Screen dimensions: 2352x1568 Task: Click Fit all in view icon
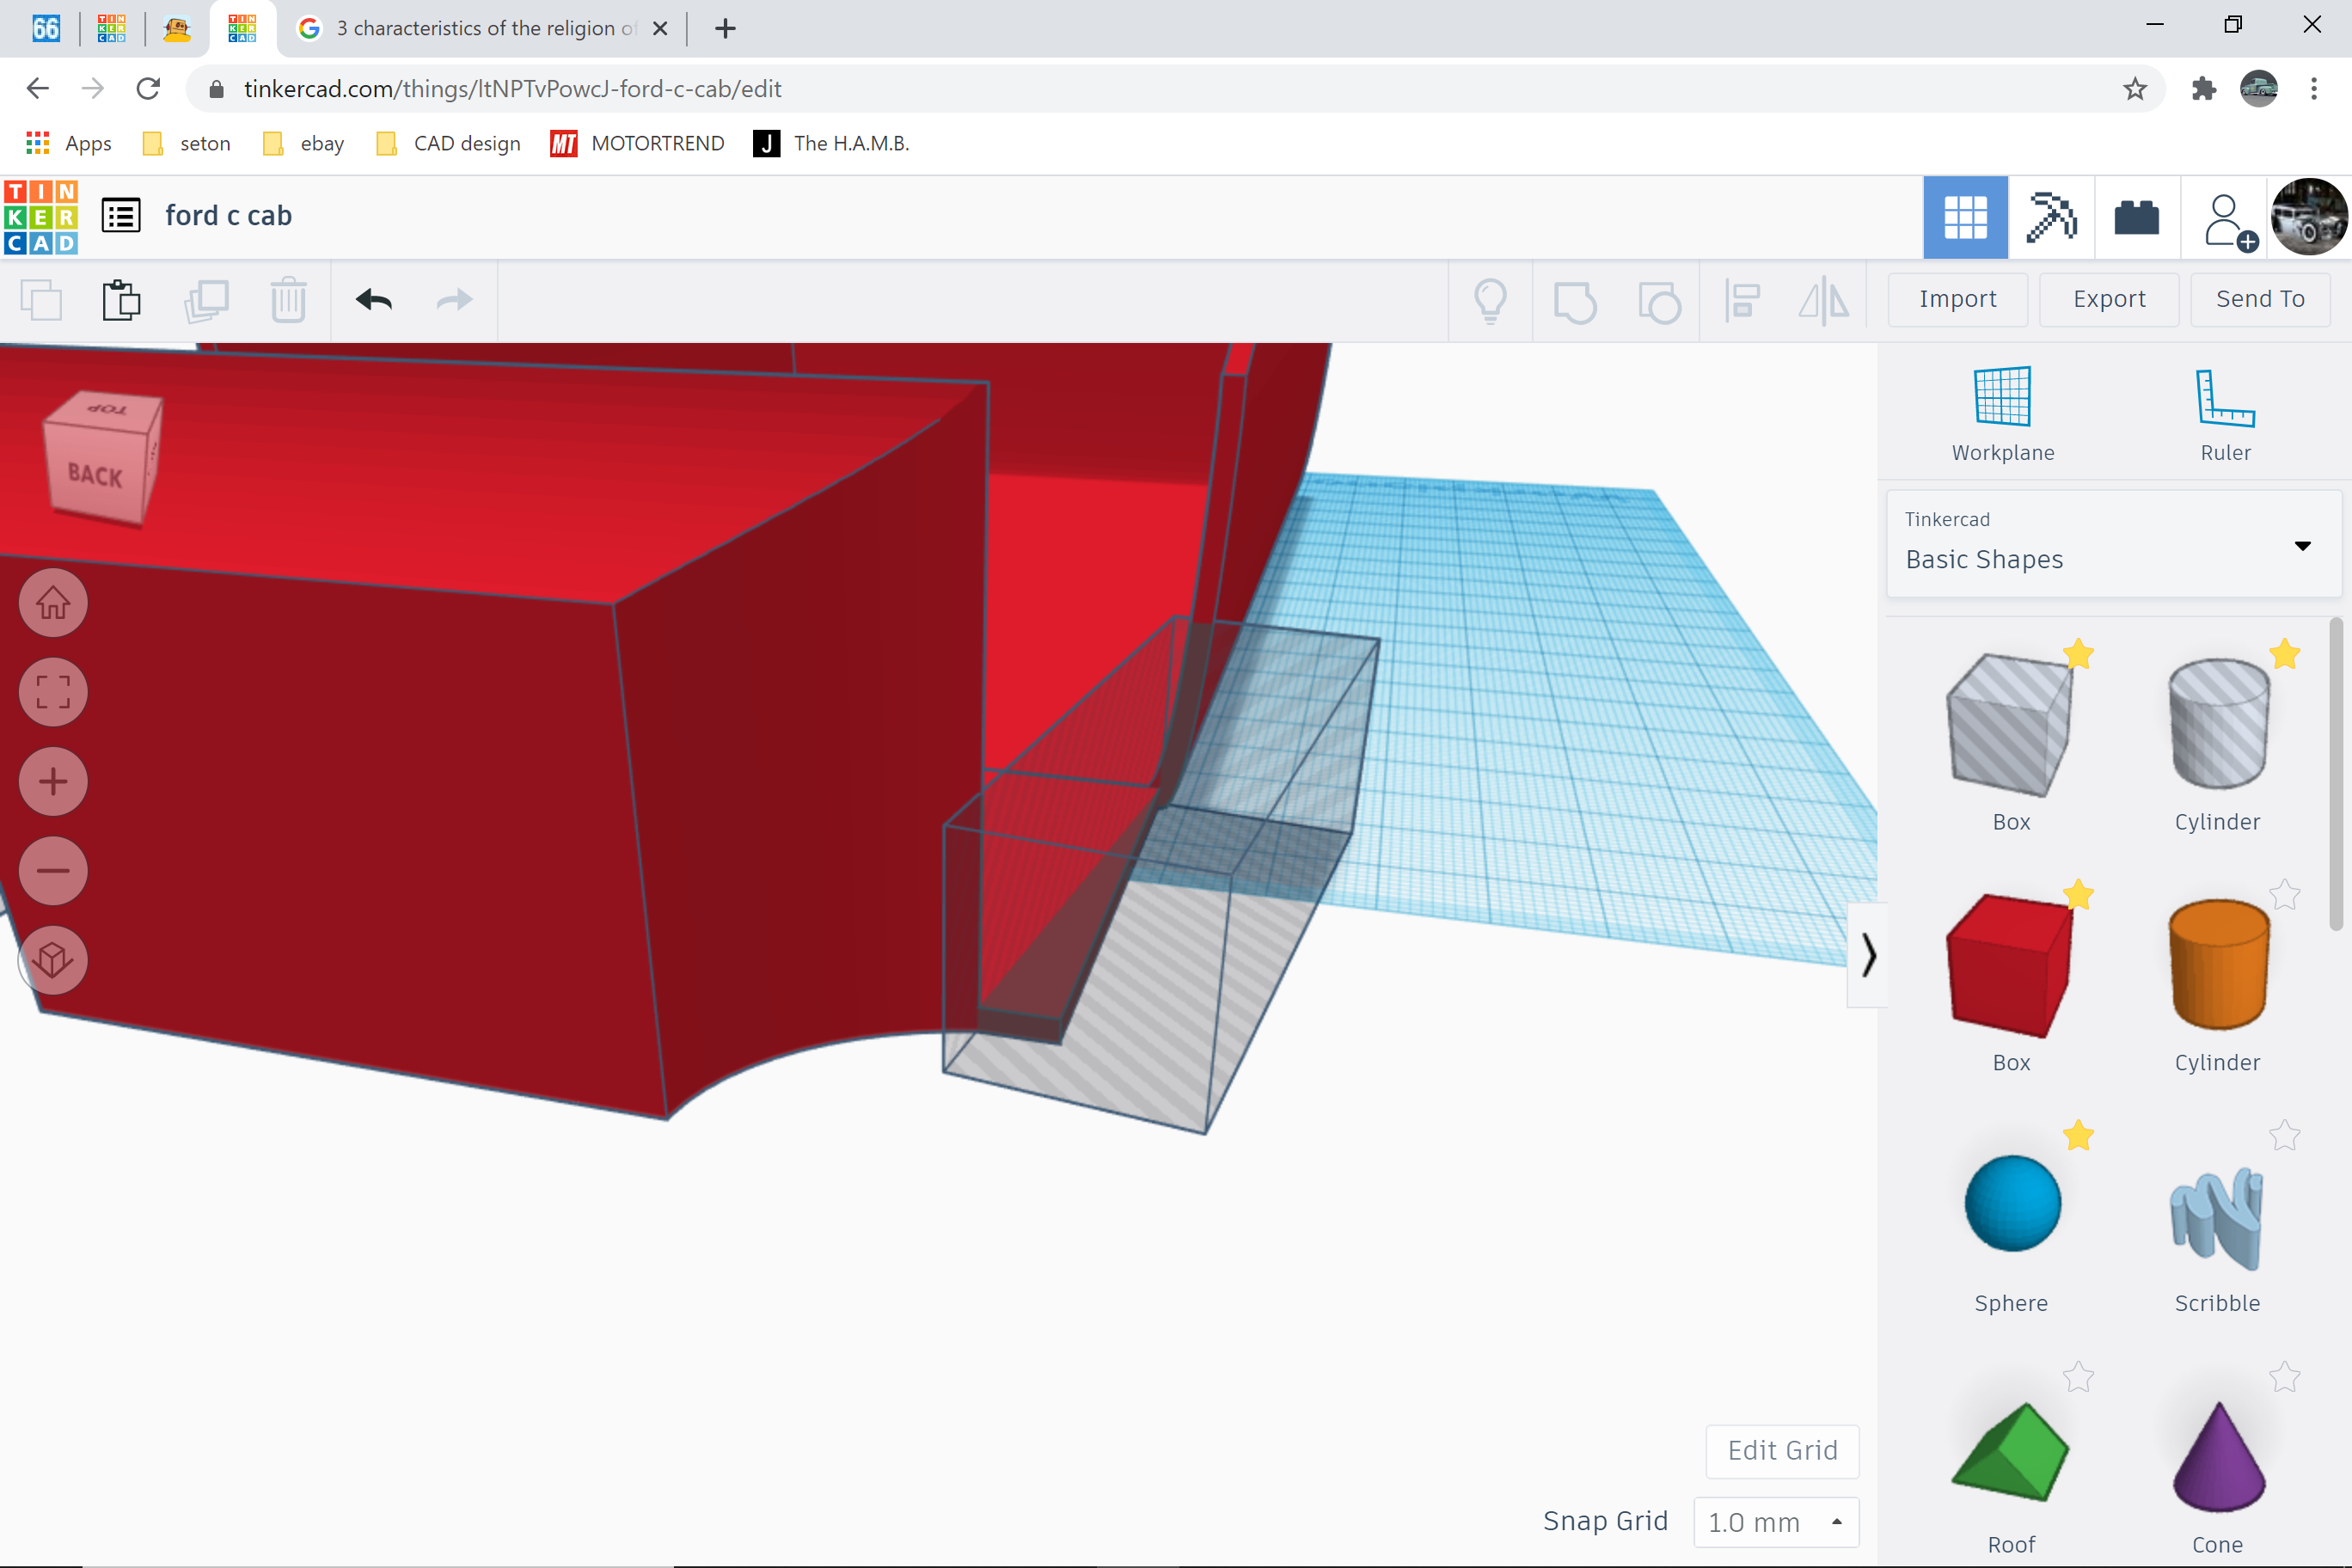[53, 692]
